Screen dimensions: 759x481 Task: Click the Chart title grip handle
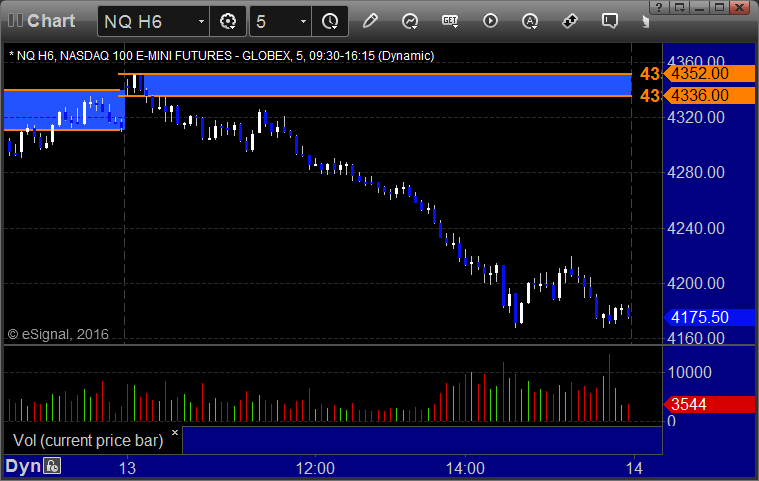click(x=15, y=21)
